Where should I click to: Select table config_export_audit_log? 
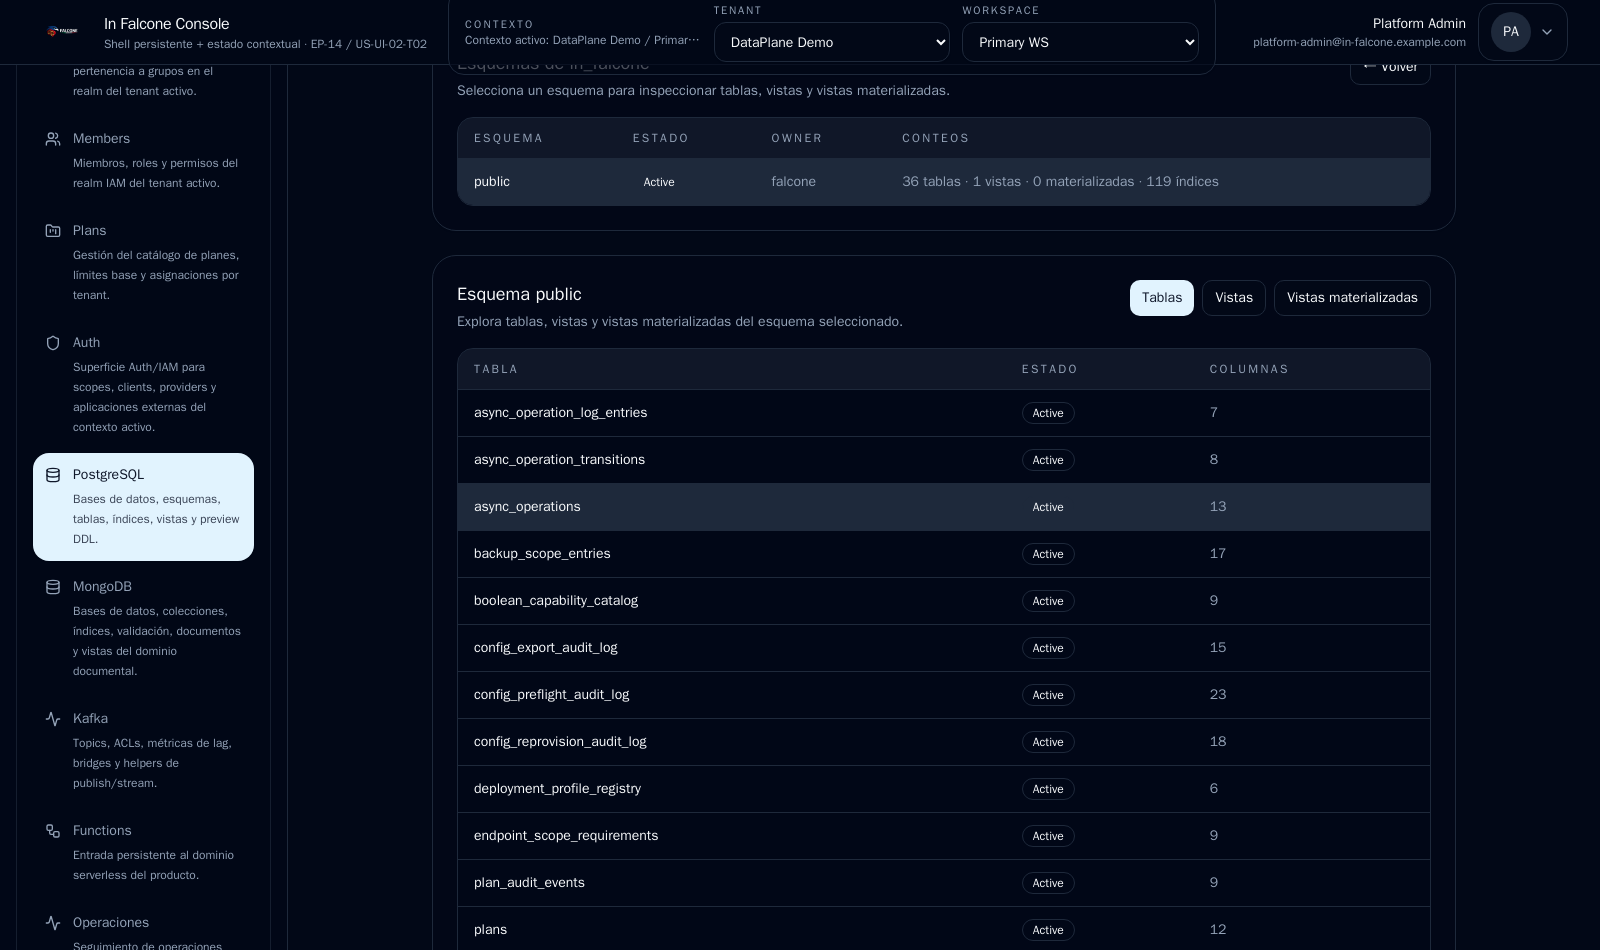[x=944, y=648]
